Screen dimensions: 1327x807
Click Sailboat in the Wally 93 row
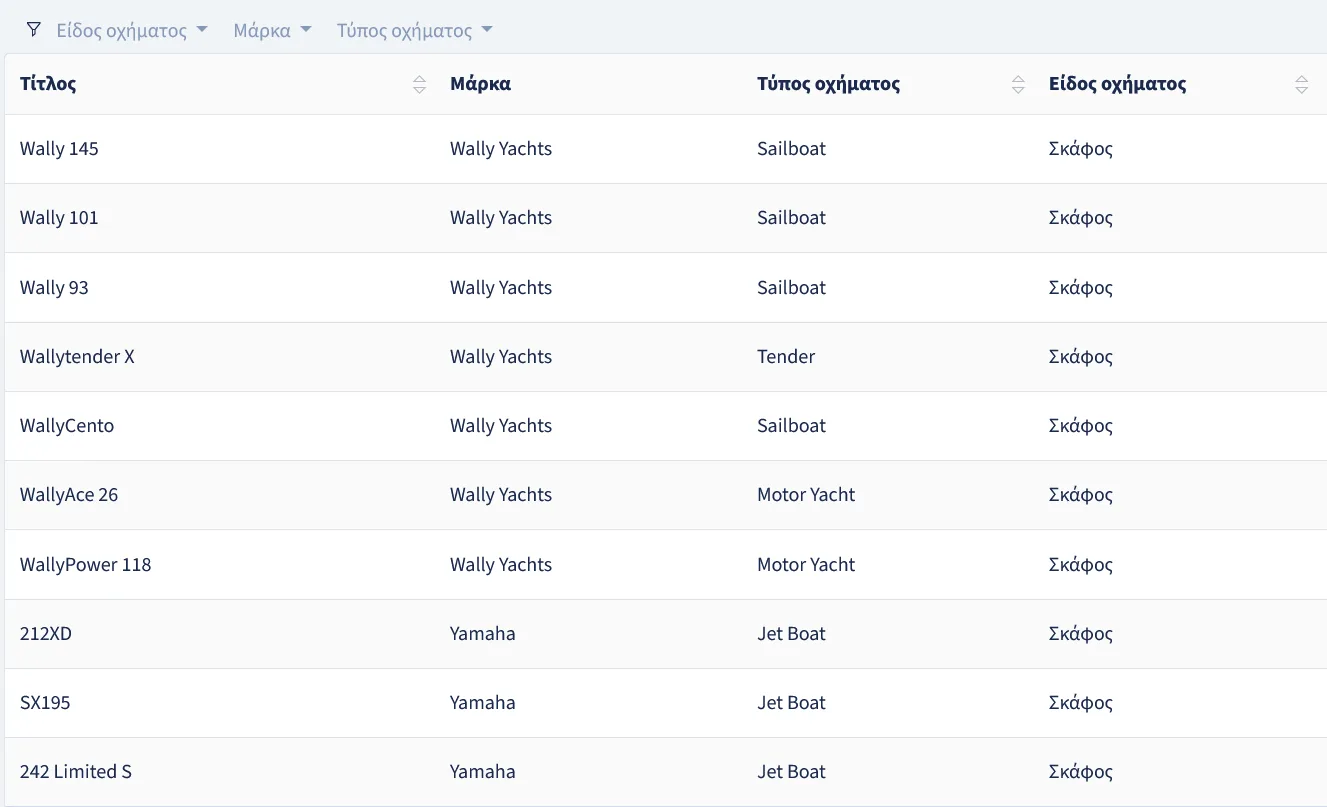point(792,288)
